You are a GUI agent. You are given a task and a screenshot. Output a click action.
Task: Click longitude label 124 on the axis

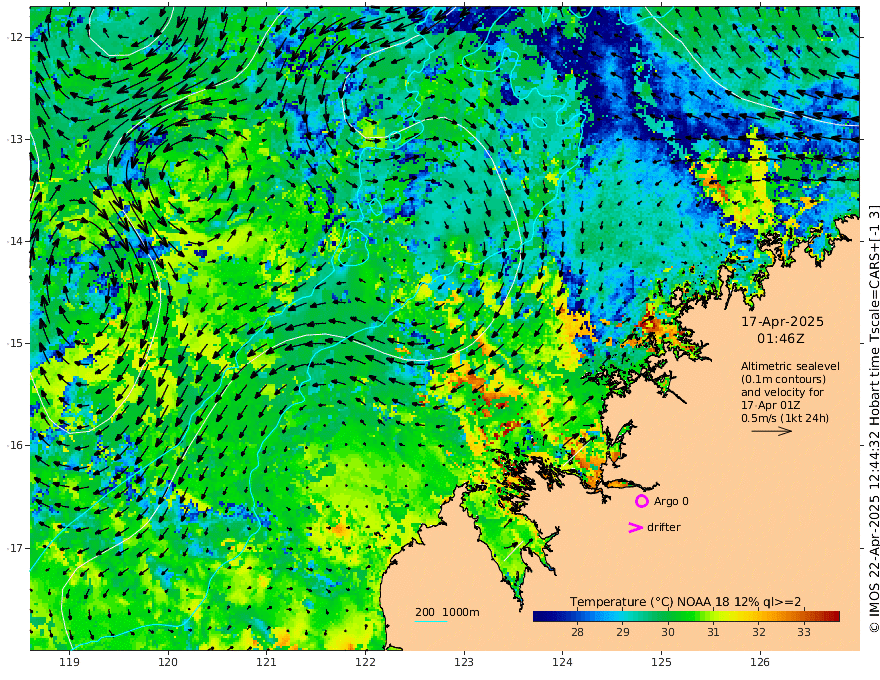coord(563,663)
